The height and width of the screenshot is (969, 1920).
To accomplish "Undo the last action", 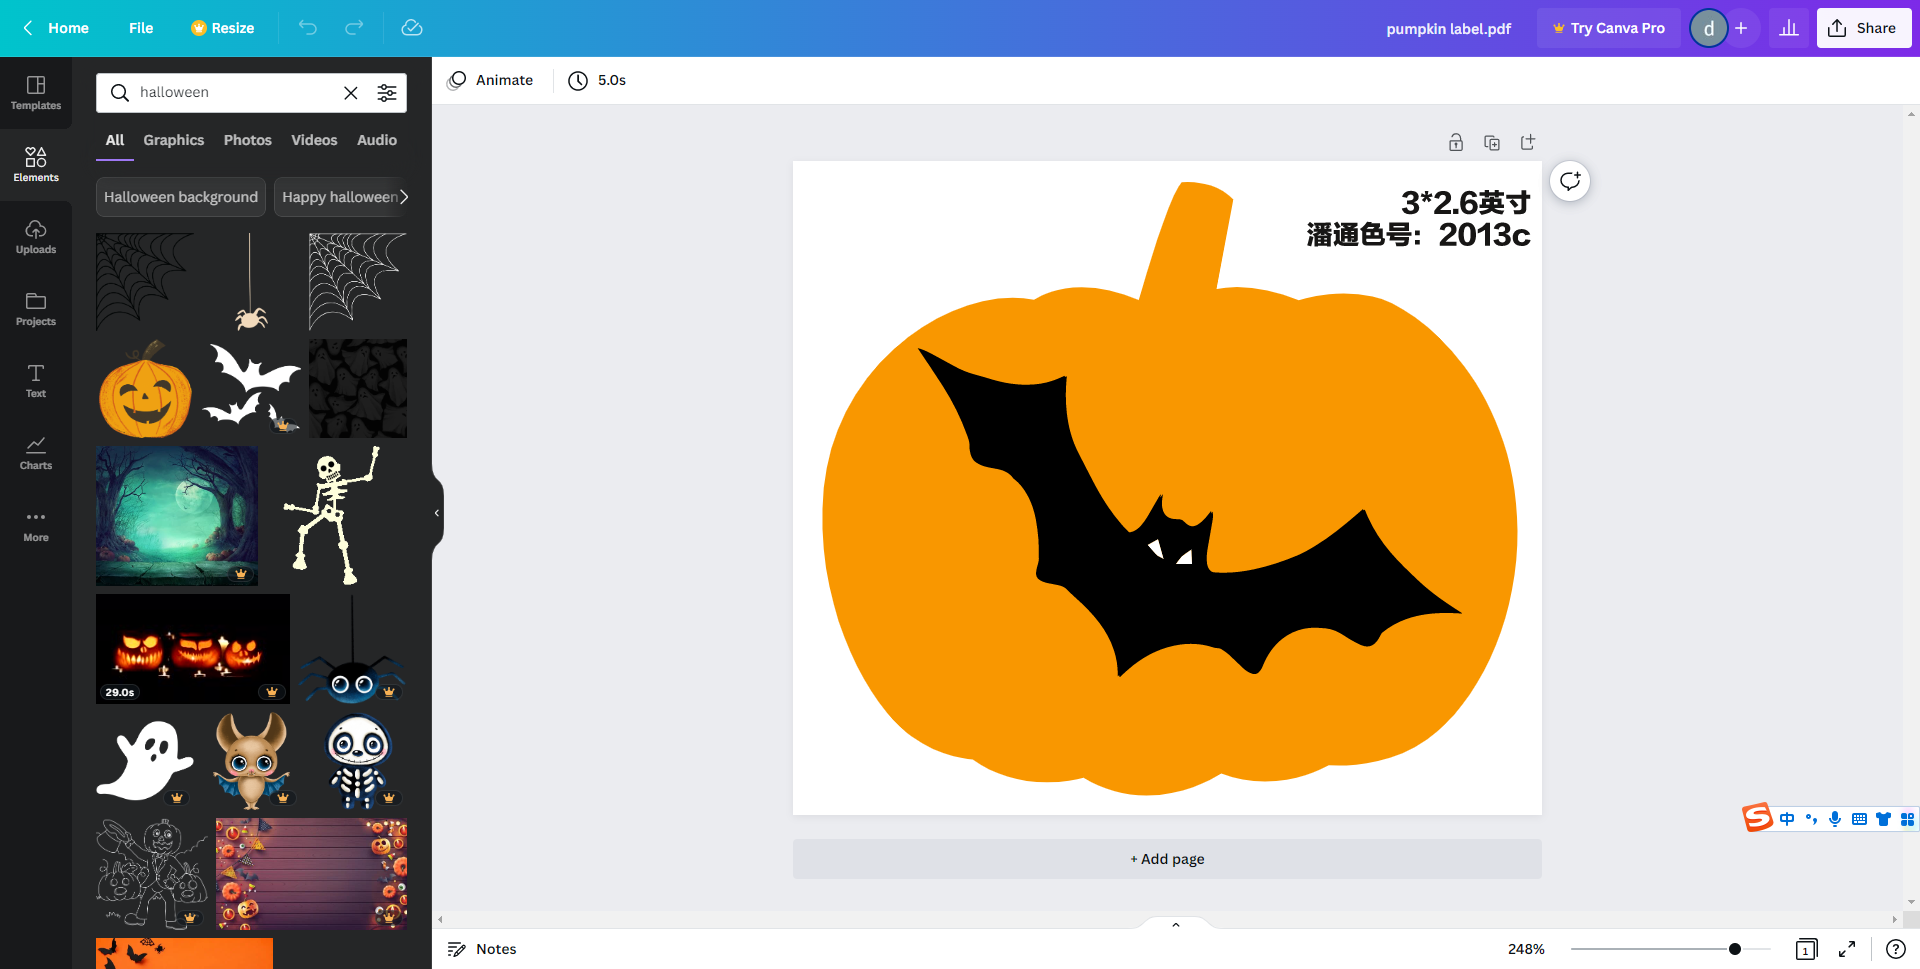I will tap(308, 28).
